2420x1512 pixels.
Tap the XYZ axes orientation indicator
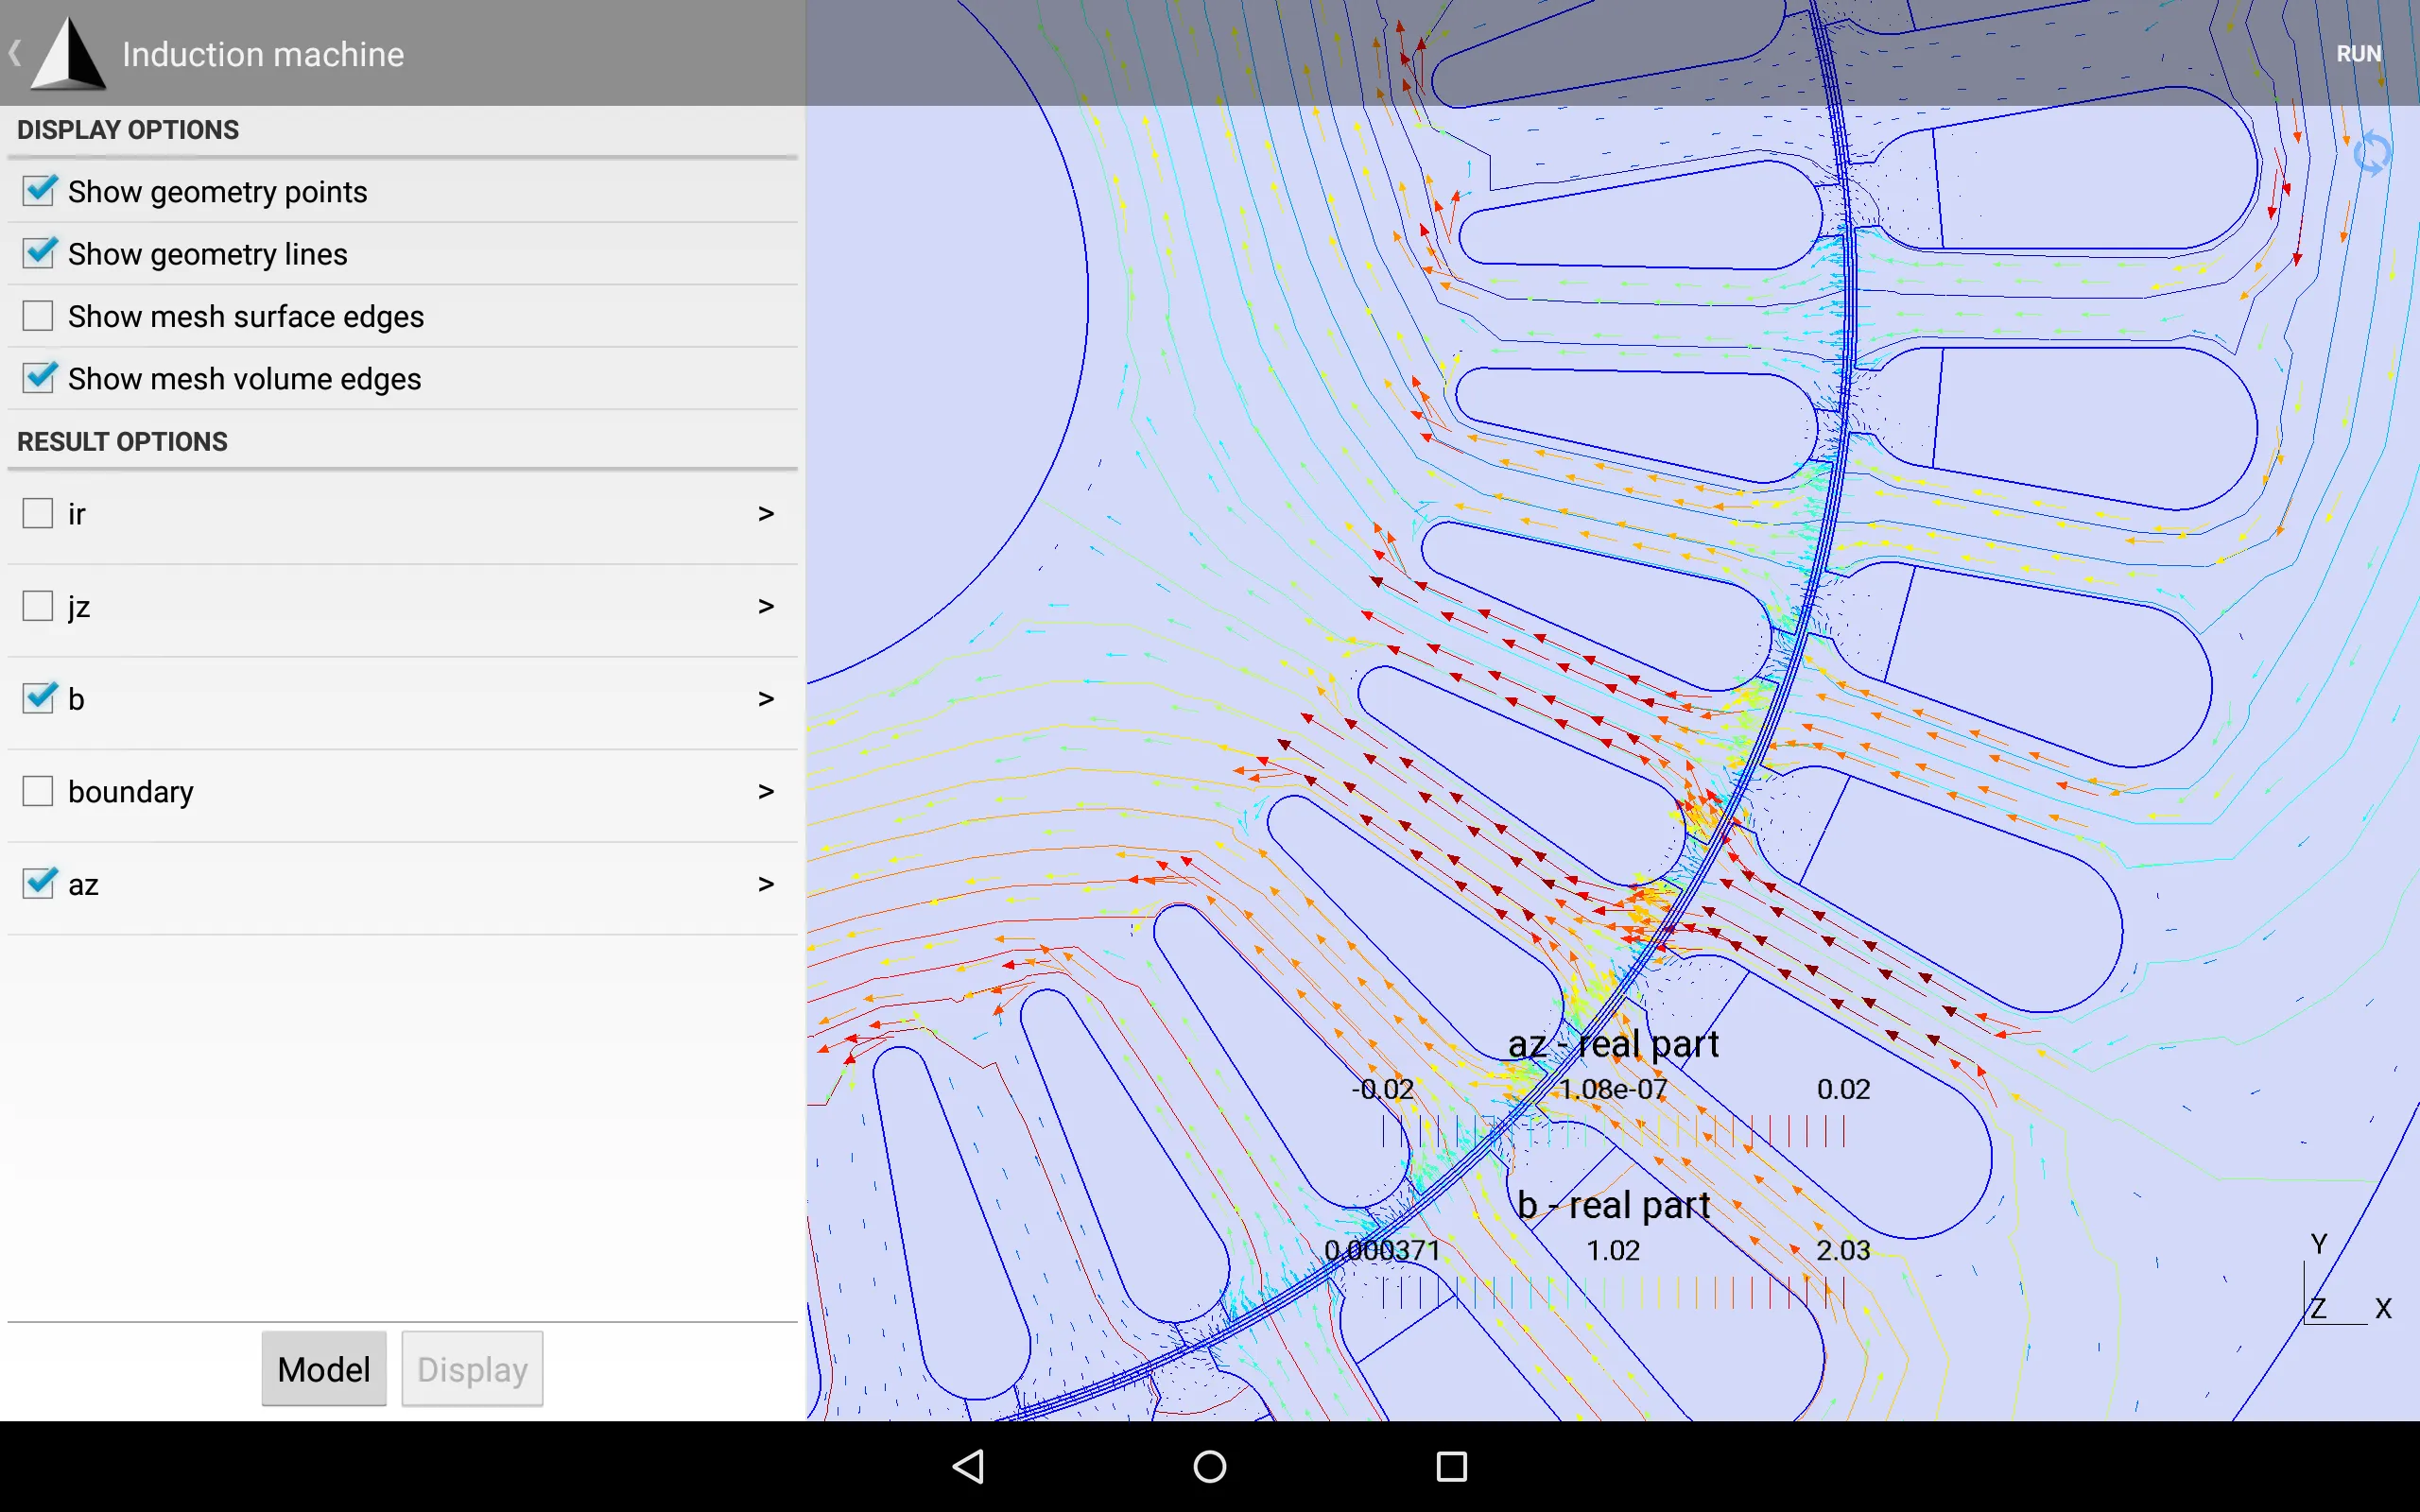click(x=2348, y=1280)
